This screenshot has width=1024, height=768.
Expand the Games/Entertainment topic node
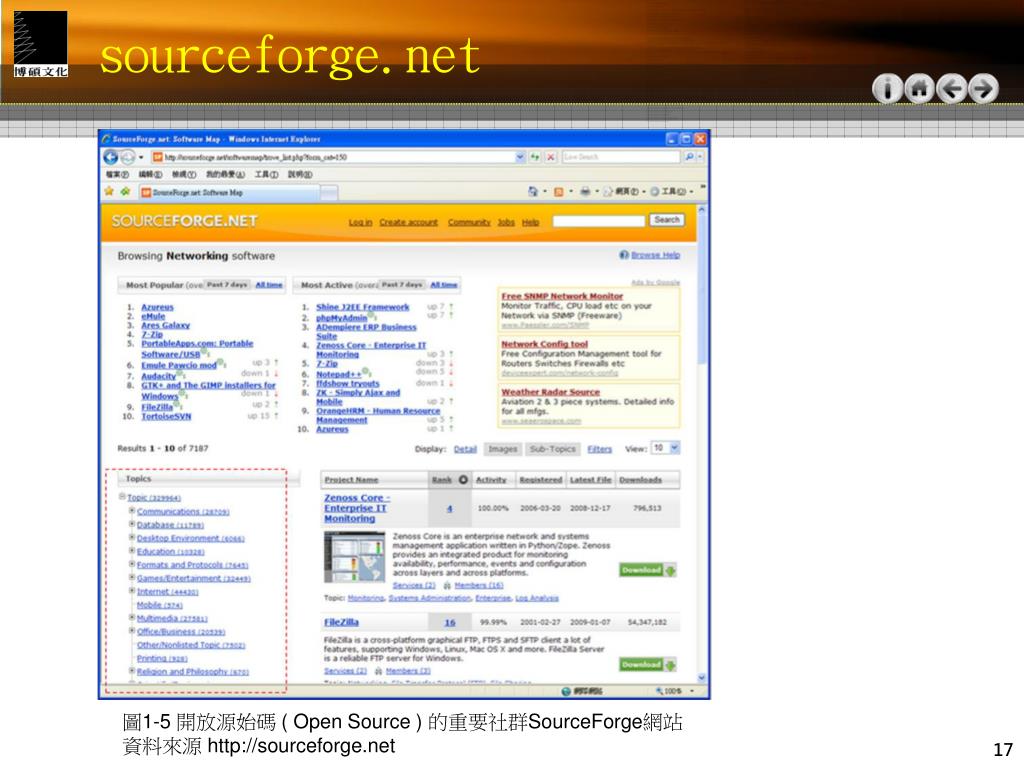tap(132, 577)
